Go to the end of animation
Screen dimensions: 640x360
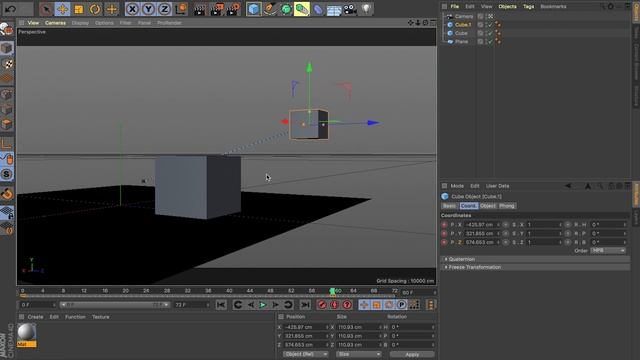305,304
